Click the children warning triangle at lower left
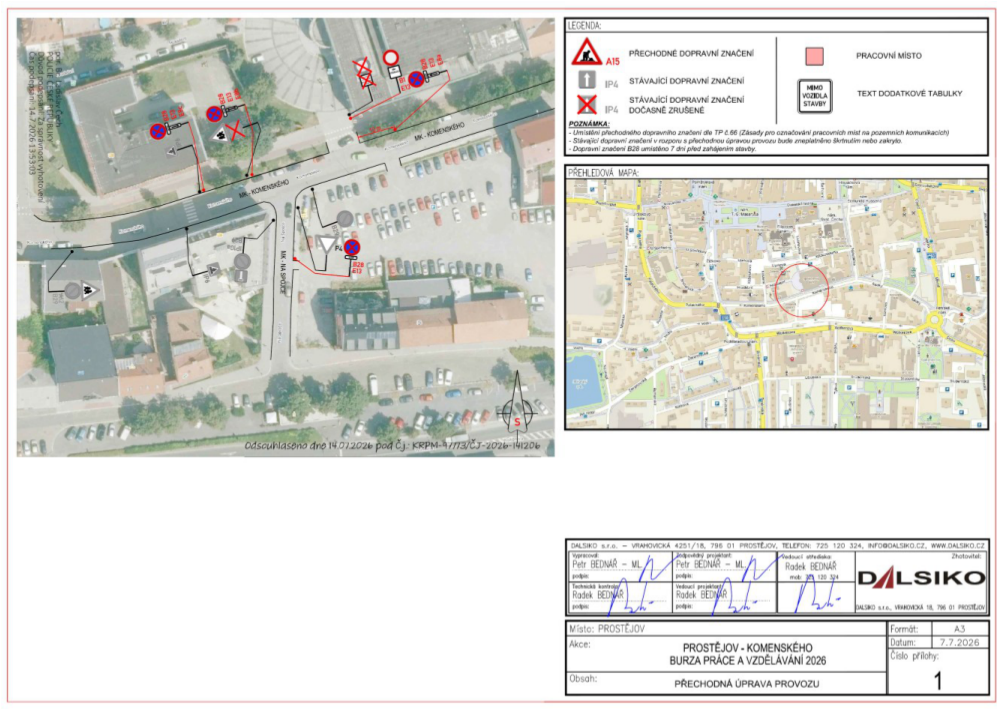 [89, 291]
